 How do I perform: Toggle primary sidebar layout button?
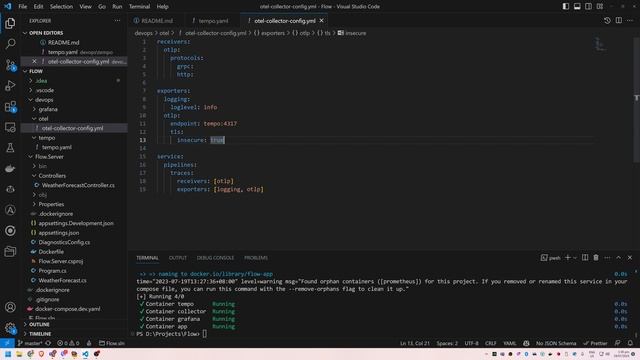coord(566,7)
